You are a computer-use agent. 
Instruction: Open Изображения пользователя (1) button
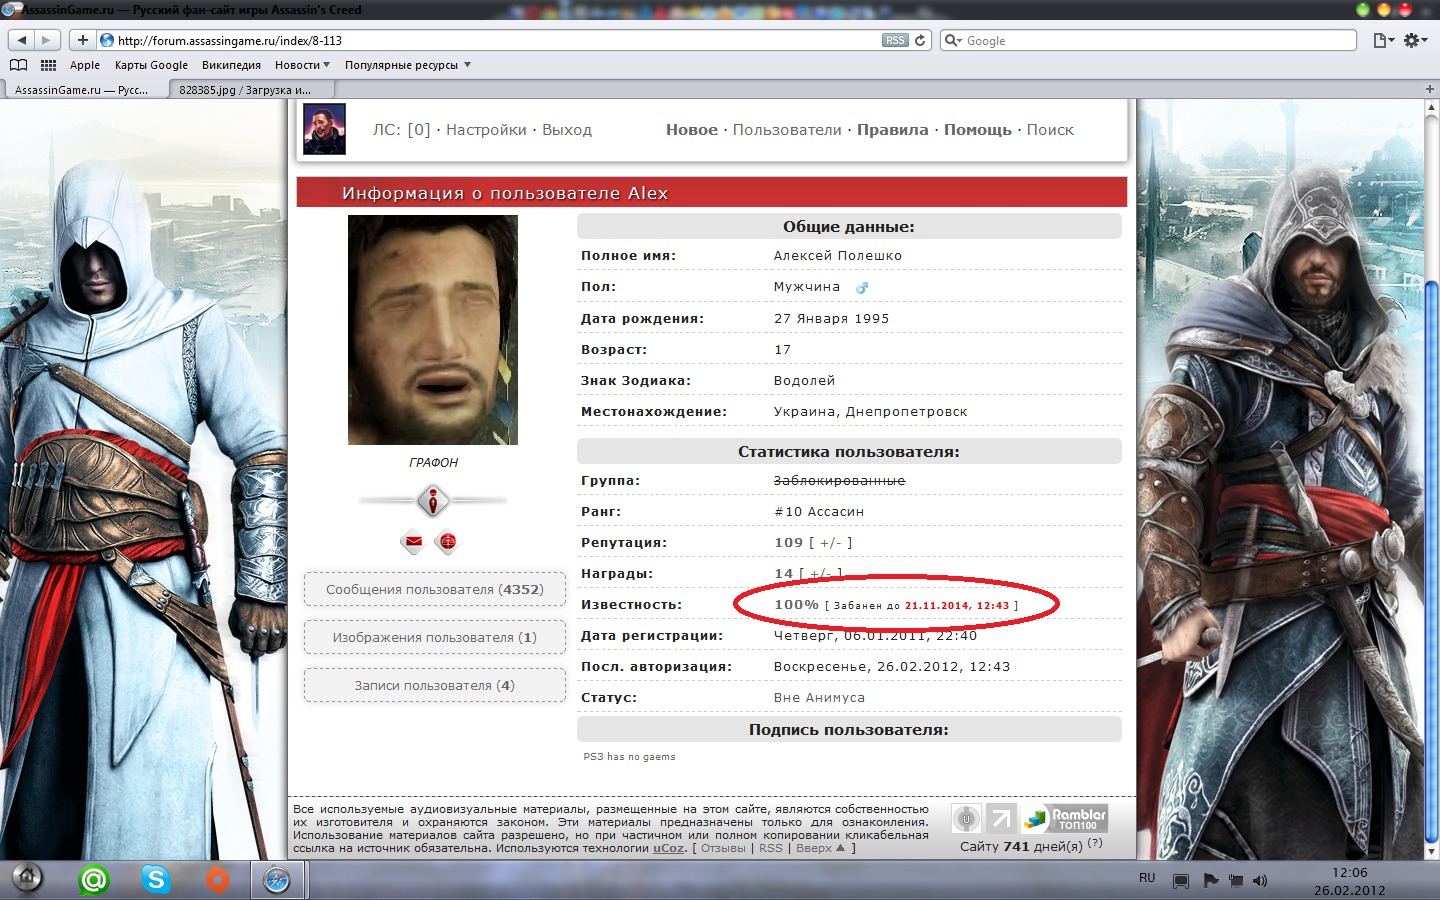(x=435, y=637)
